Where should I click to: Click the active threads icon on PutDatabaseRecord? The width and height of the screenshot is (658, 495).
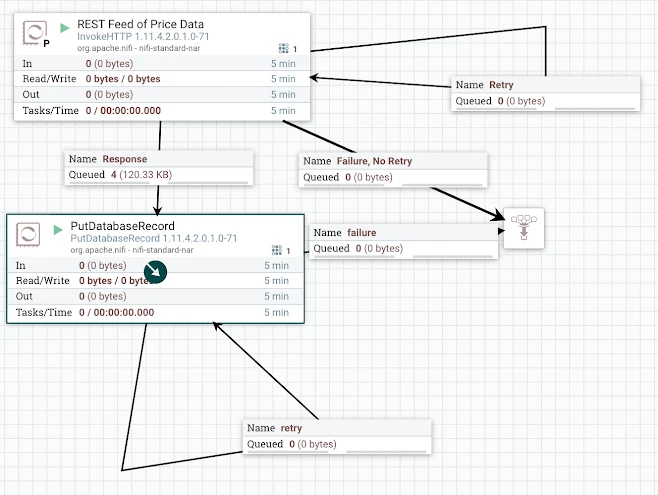point(277,250)
